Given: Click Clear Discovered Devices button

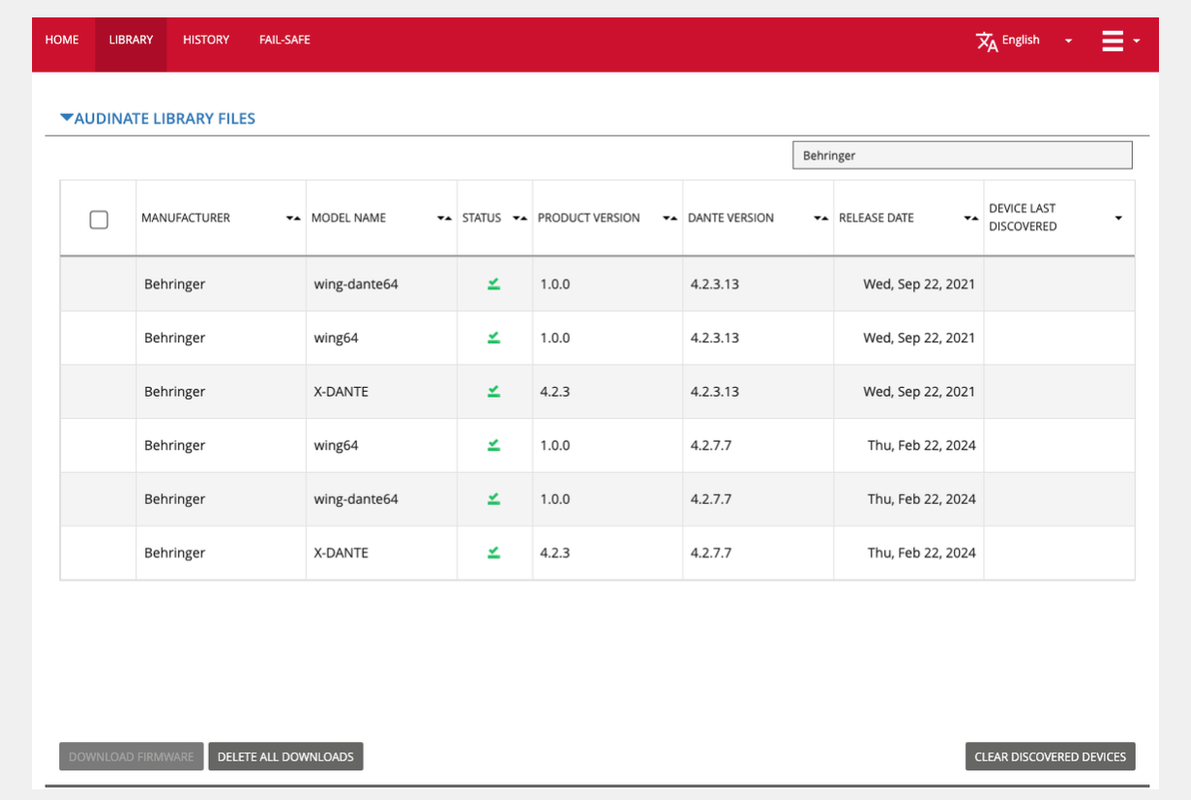Looking at the screenshot, I should click(1050, 757).
